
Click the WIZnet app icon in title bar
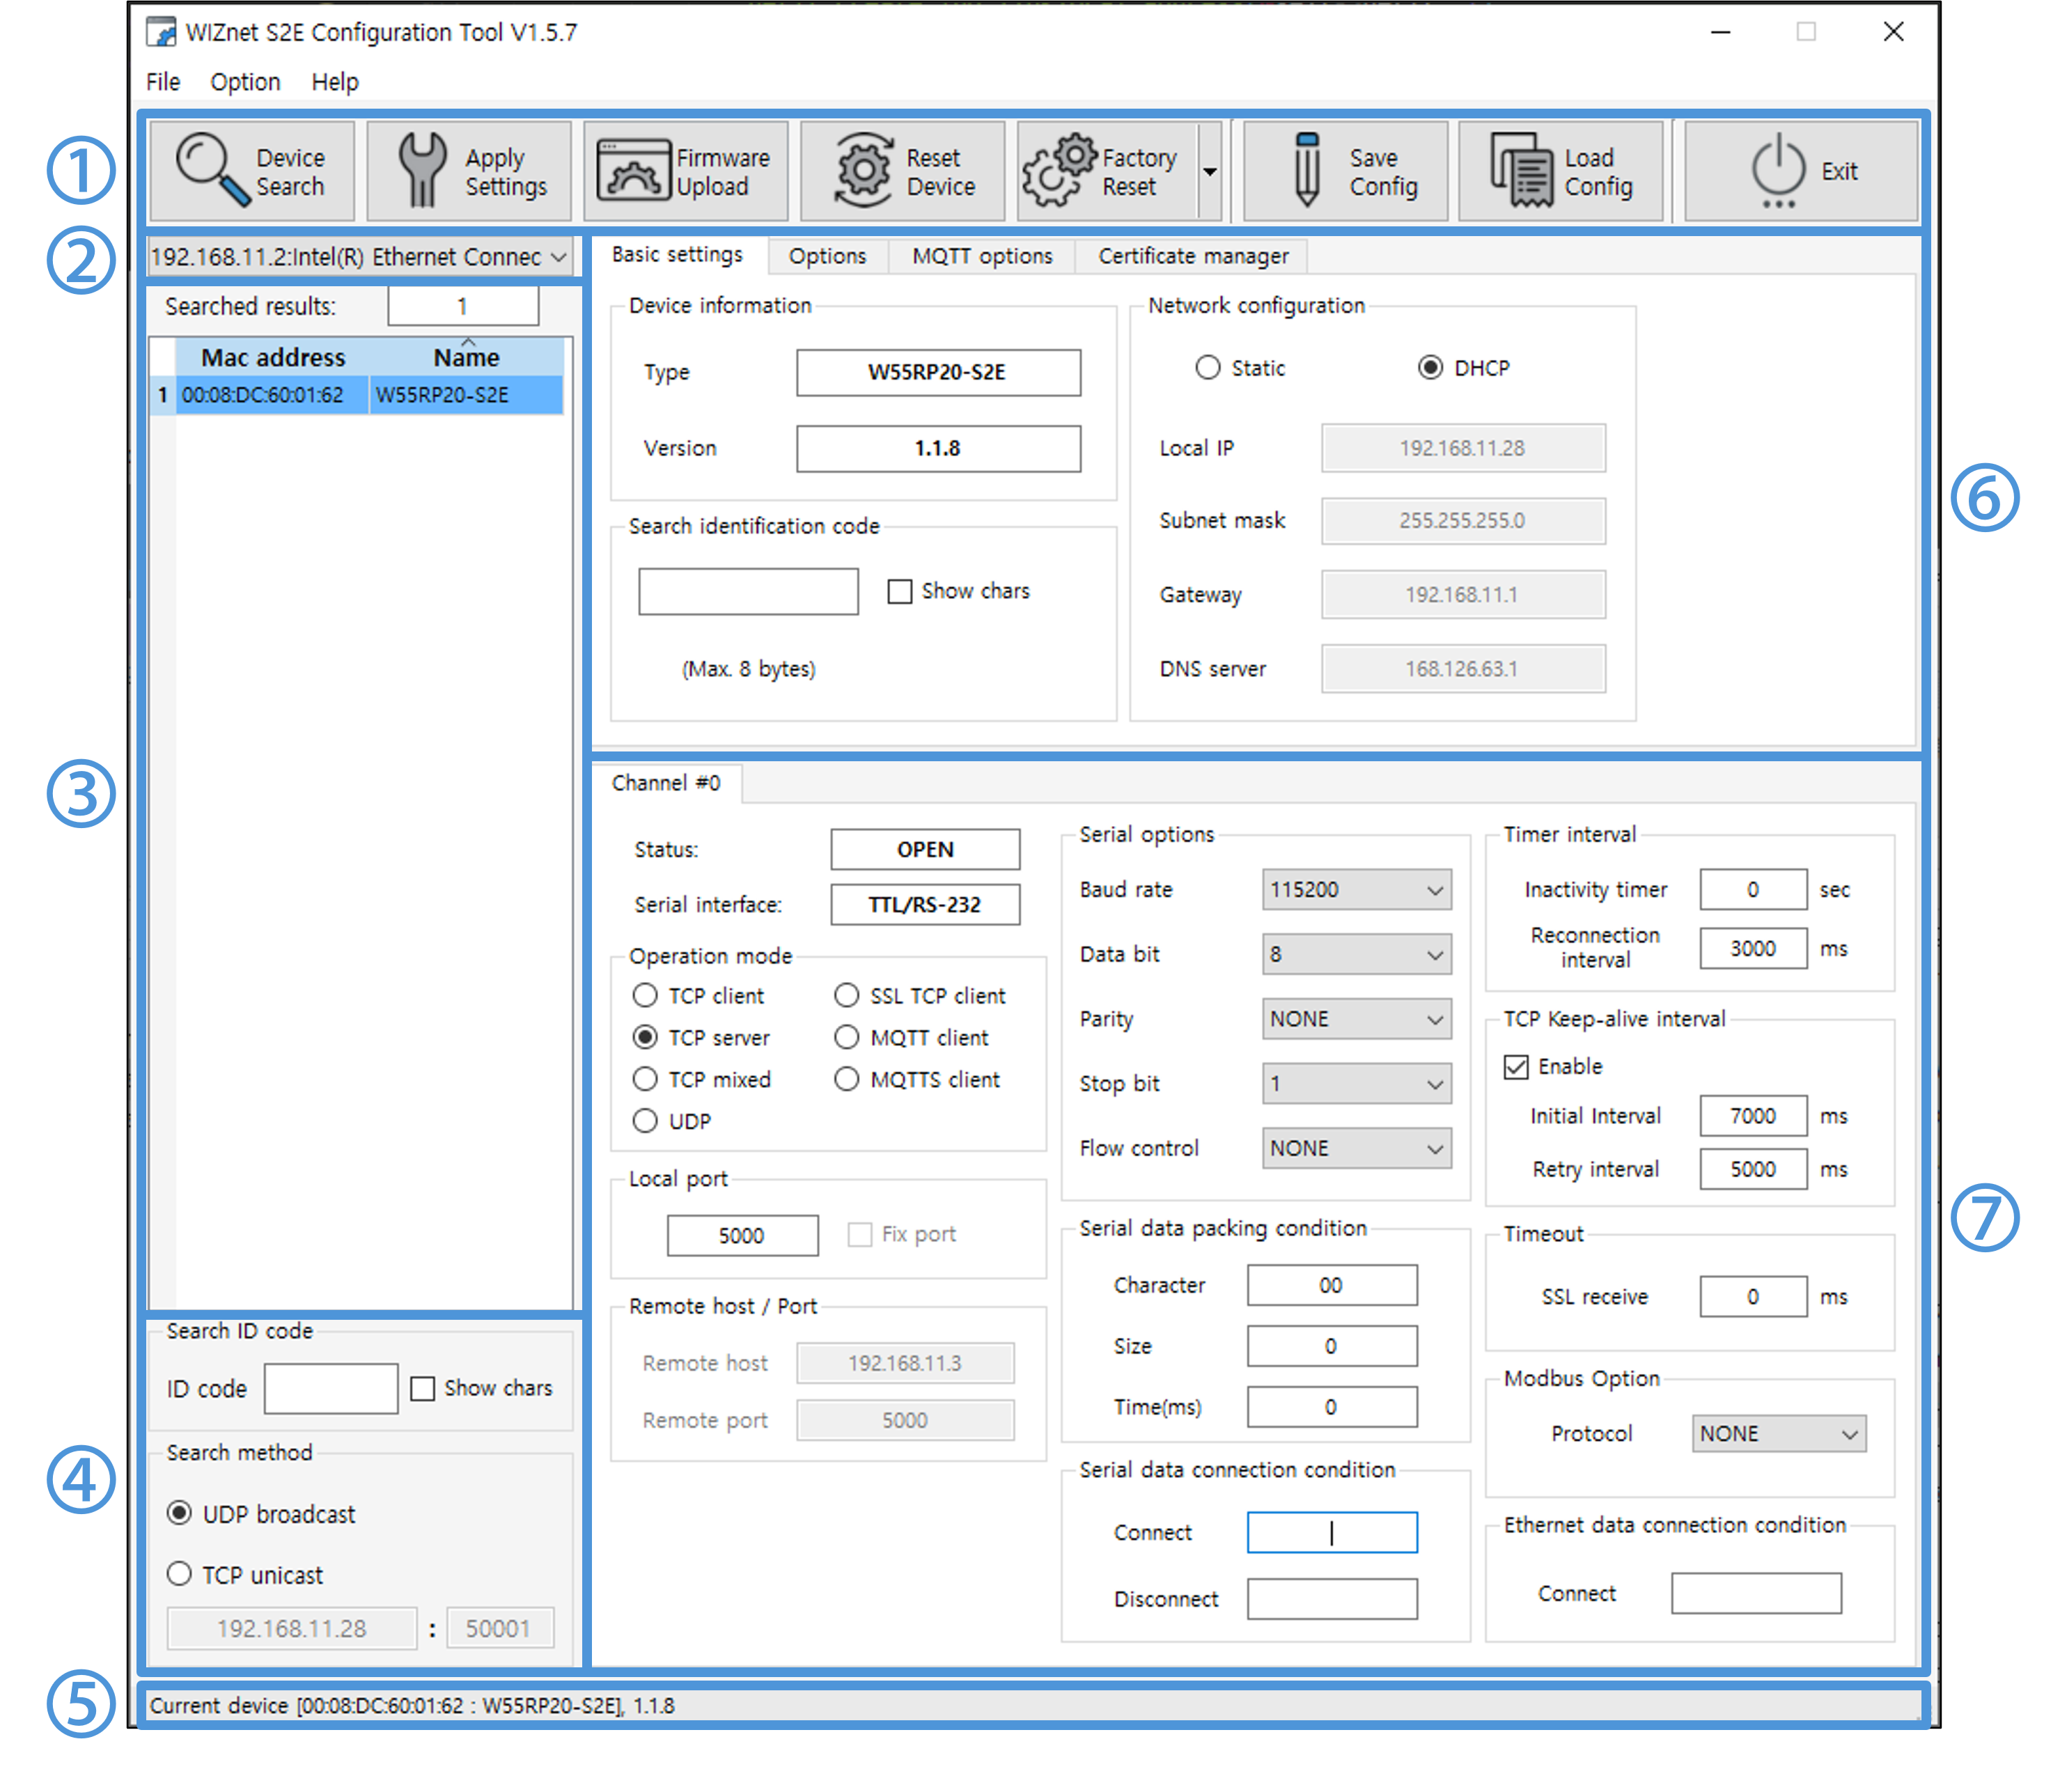(x=161, y=32)
